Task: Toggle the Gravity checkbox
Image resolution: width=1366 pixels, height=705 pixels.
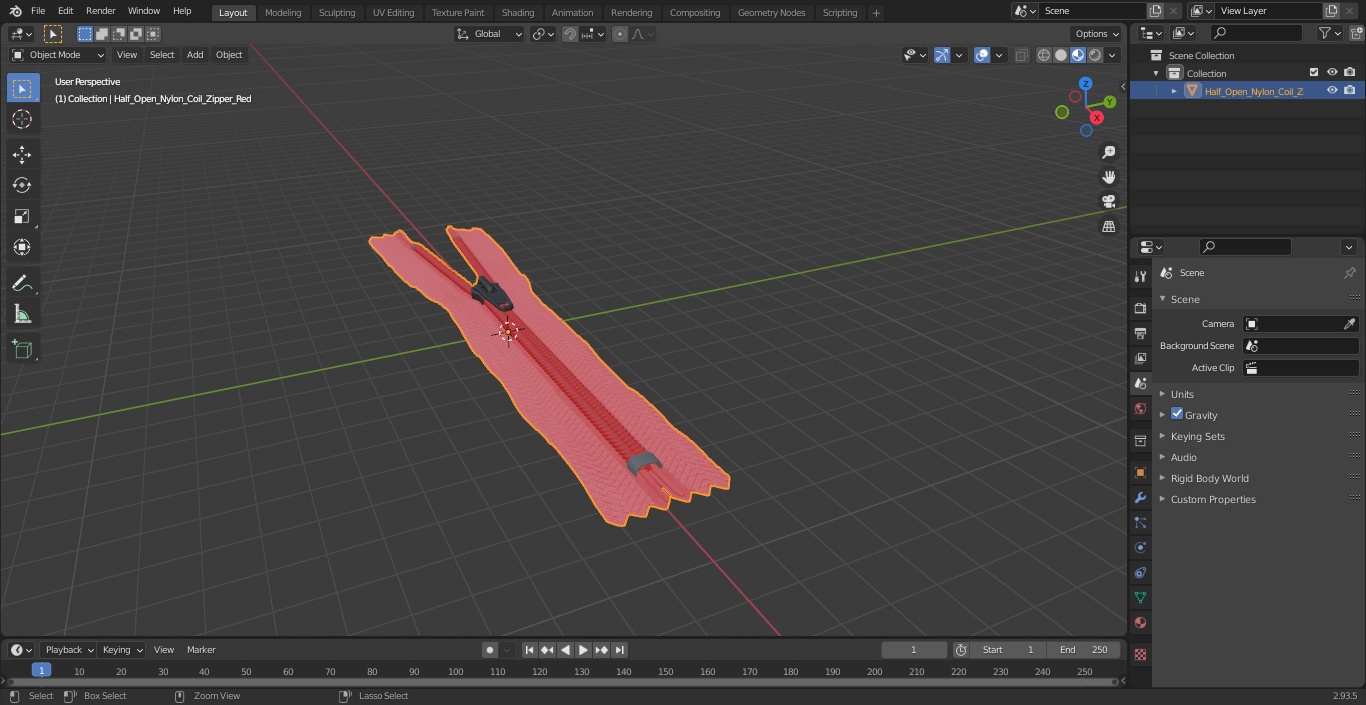Action: coord(1177,414)
